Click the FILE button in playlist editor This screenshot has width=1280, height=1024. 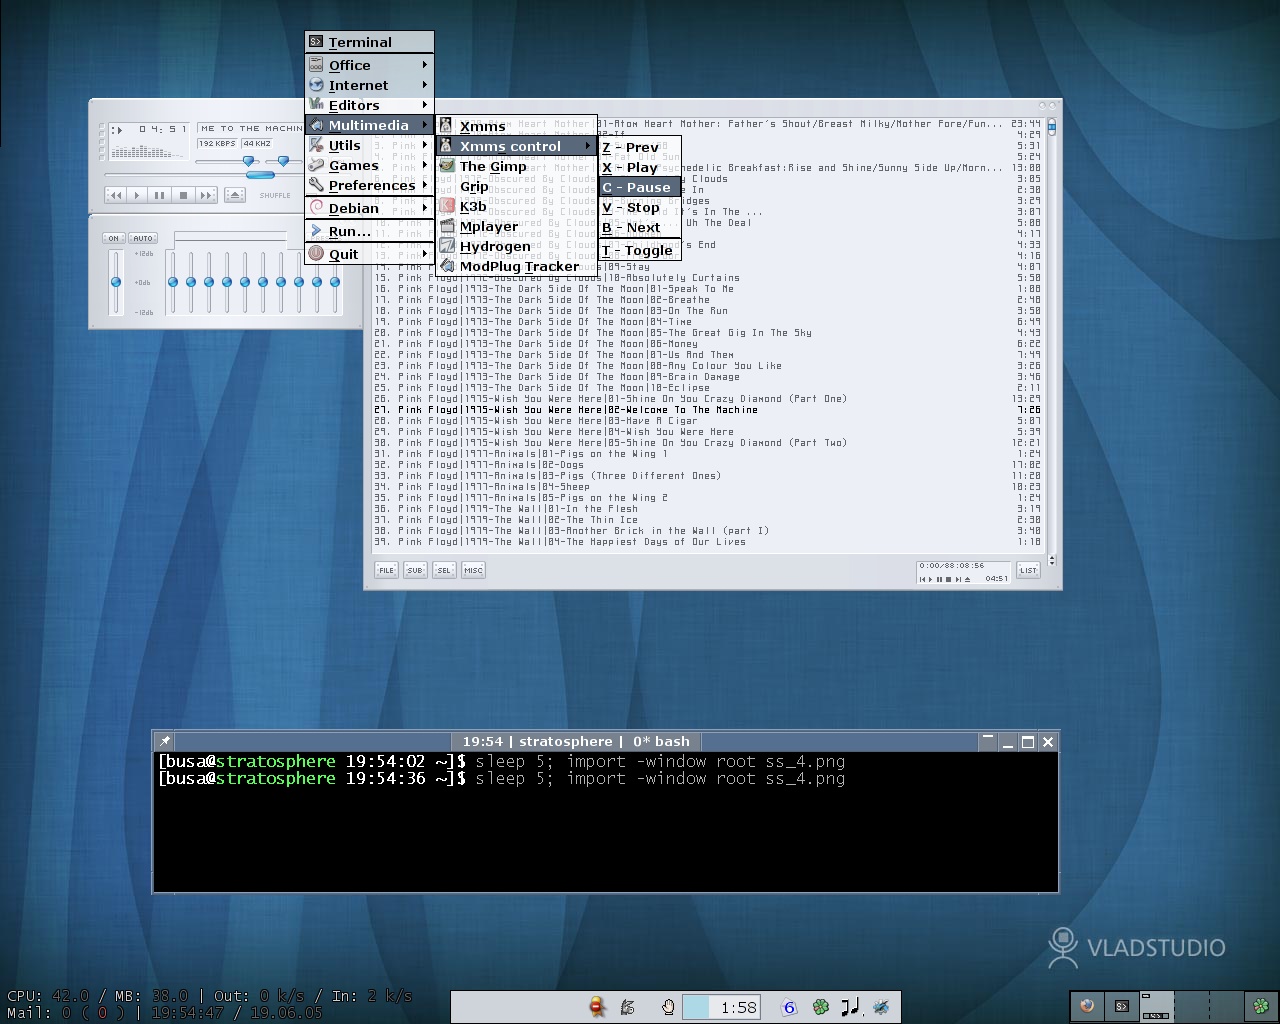pos(386,570)
